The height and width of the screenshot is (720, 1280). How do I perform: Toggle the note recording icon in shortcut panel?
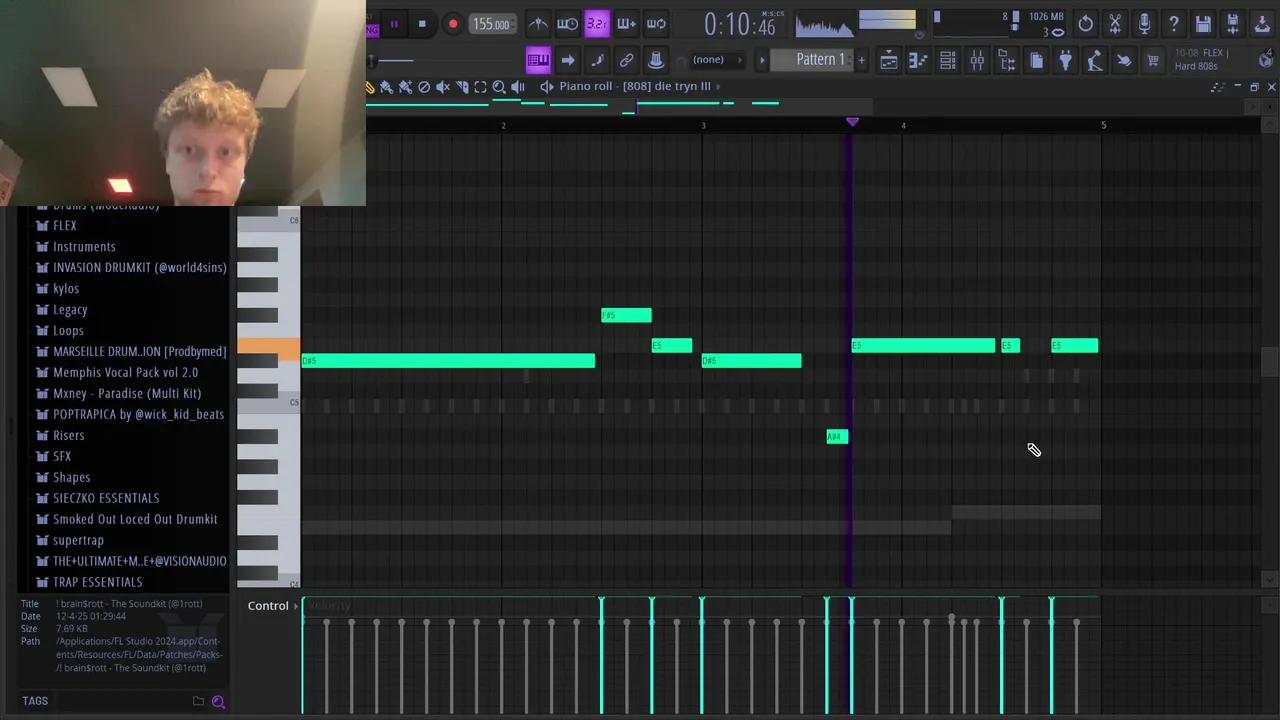[597, 60]
